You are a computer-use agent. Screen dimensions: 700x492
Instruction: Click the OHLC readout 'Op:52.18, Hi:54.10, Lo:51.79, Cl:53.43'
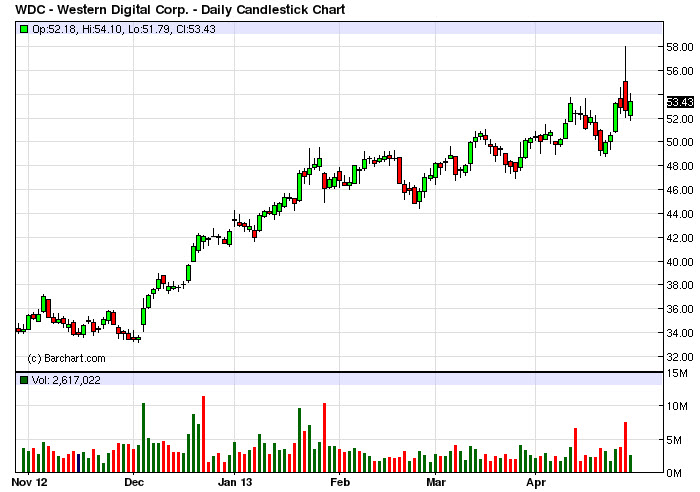tap(124, 29)
